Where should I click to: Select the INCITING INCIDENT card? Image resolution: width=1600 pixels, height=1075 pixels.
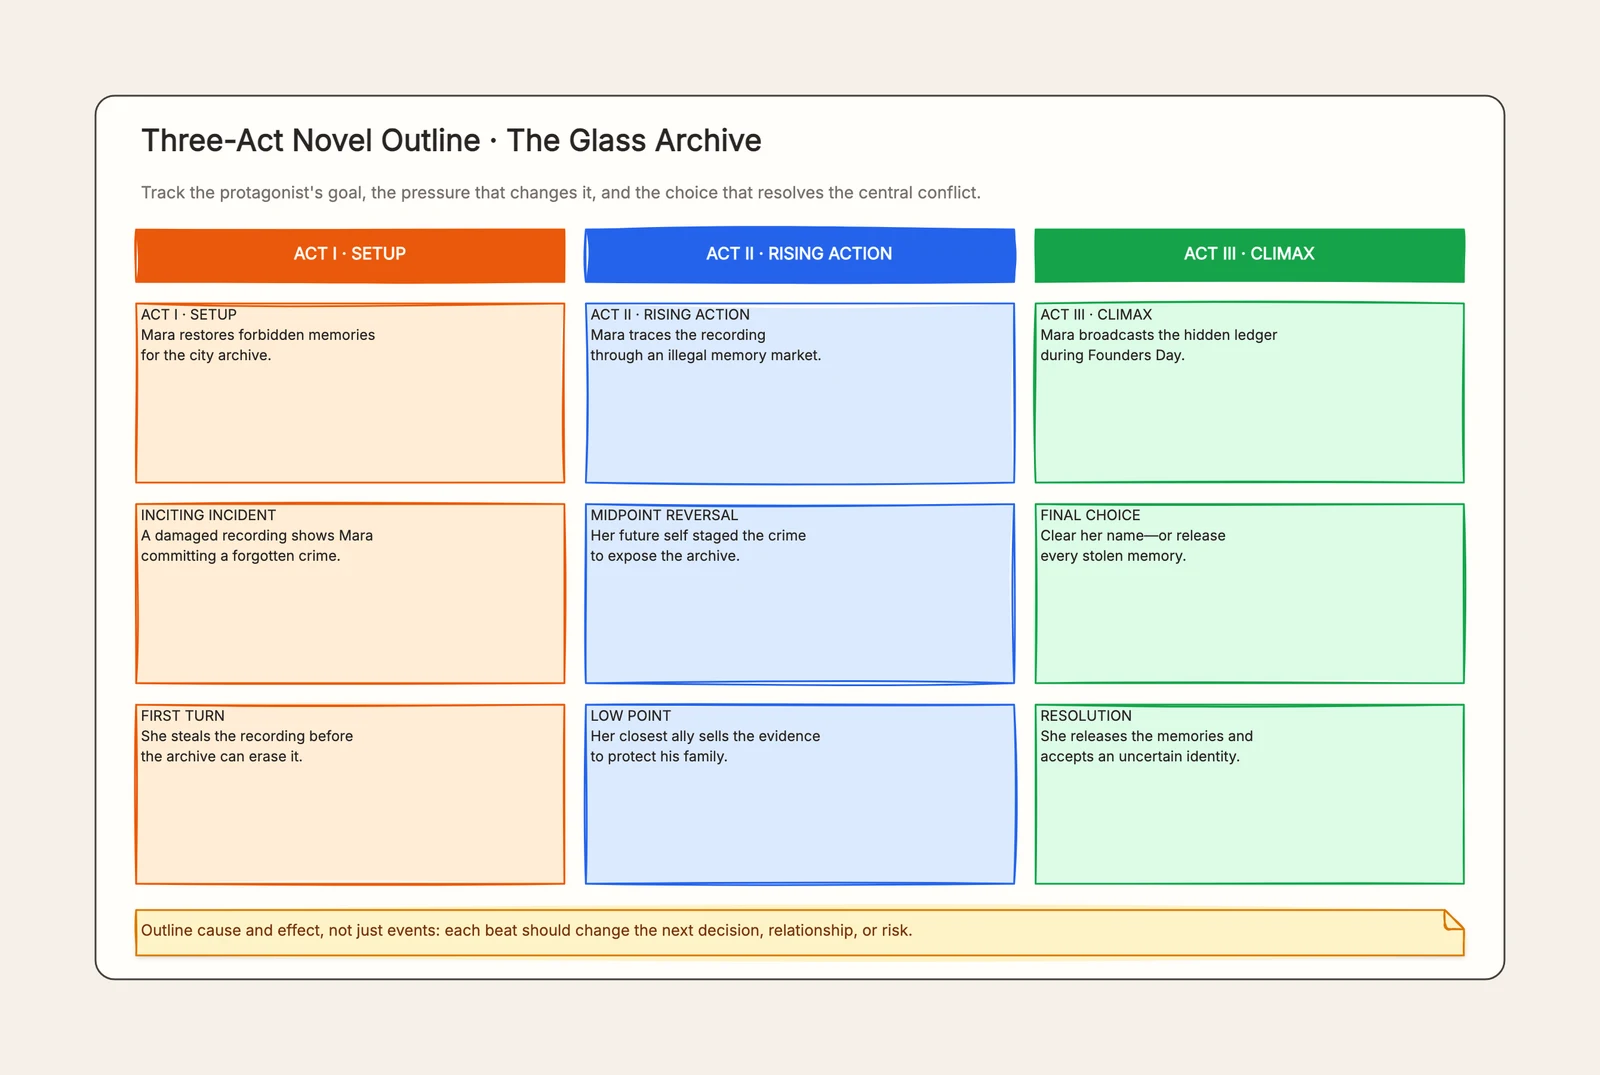pos(350,594)
